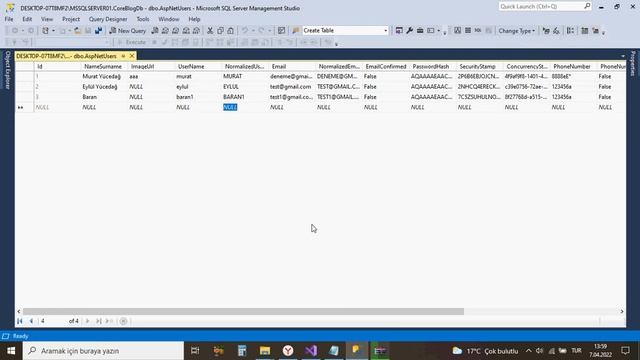Viewport: 640px width, 360px height.
Task: Click the Paste icon in the toolbar
Action: (231, 31)
